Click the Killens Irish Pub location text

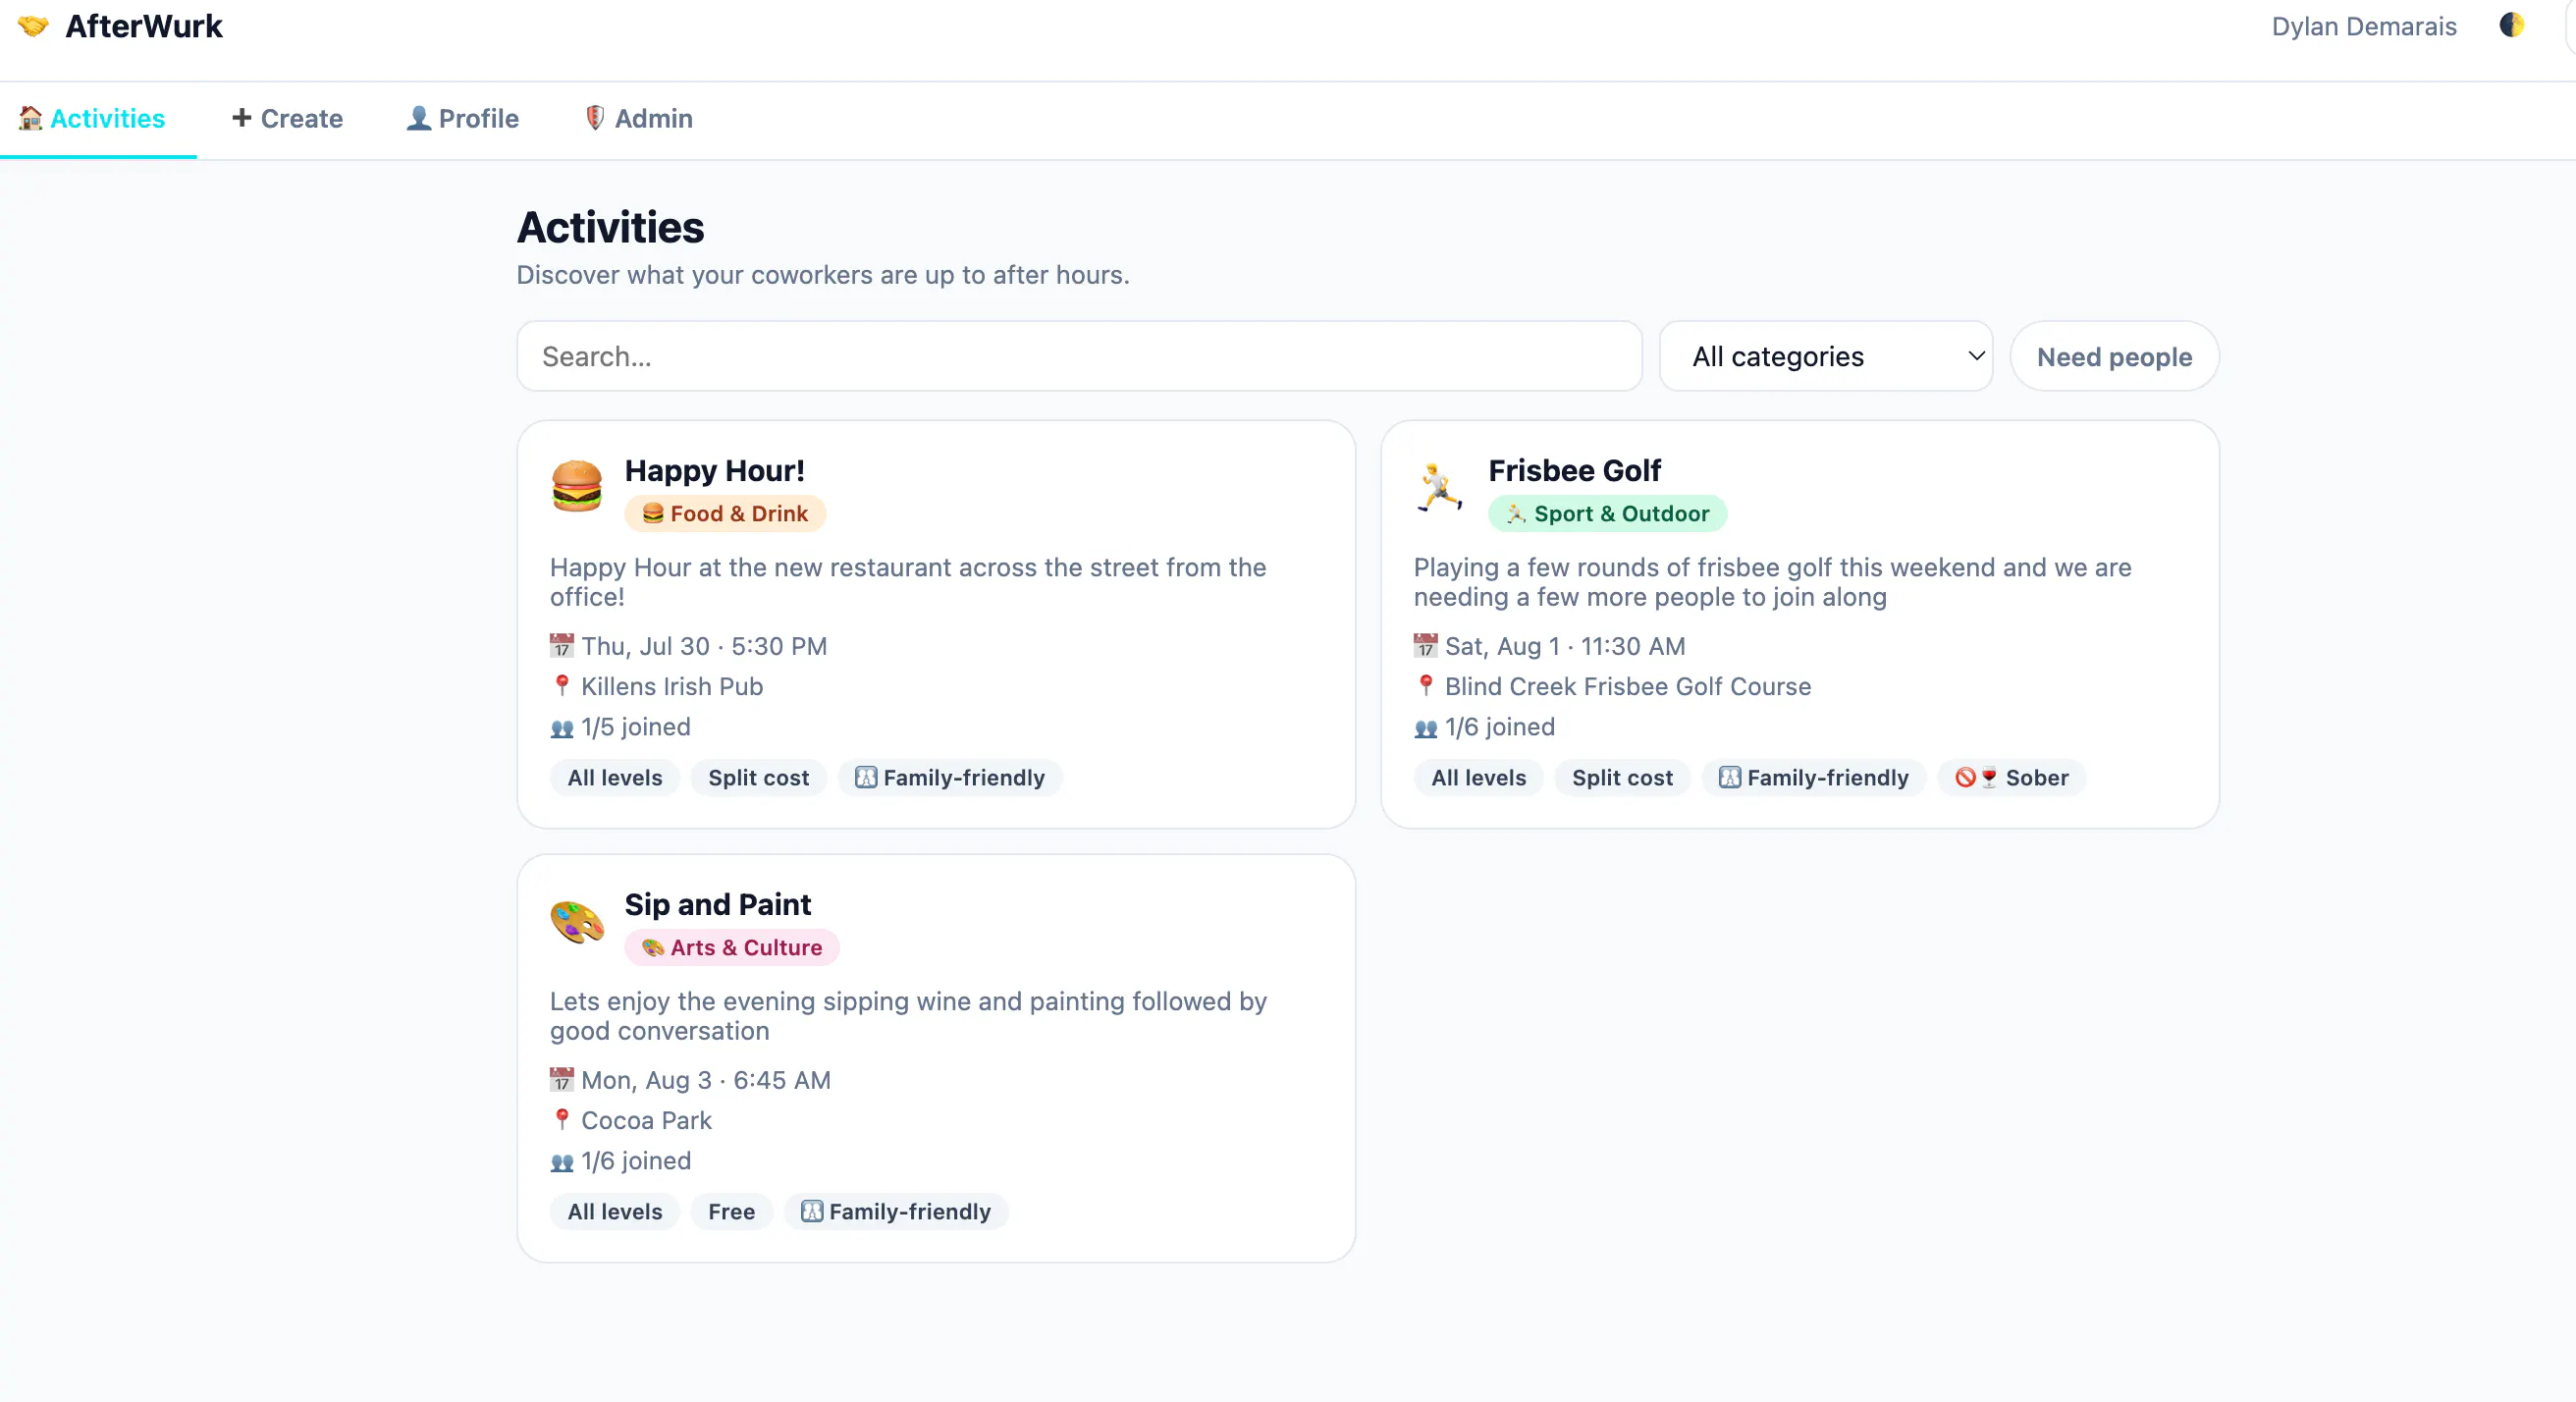click(x=672, y=686)
